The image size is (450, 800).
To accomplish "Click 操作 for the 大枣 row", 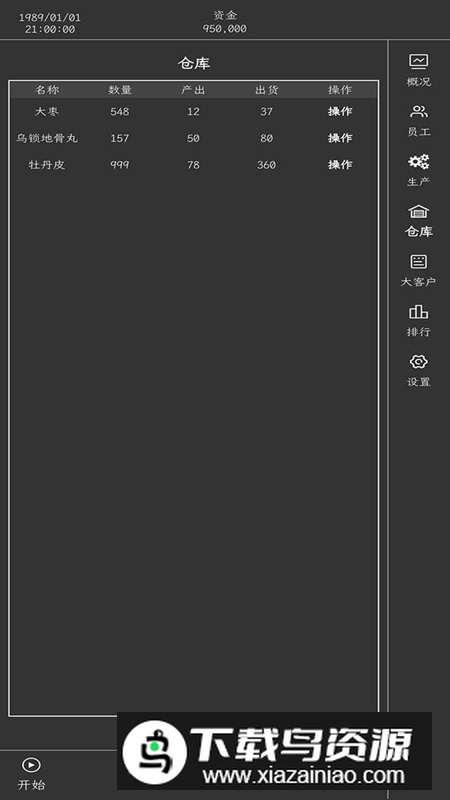I will 340,111.
